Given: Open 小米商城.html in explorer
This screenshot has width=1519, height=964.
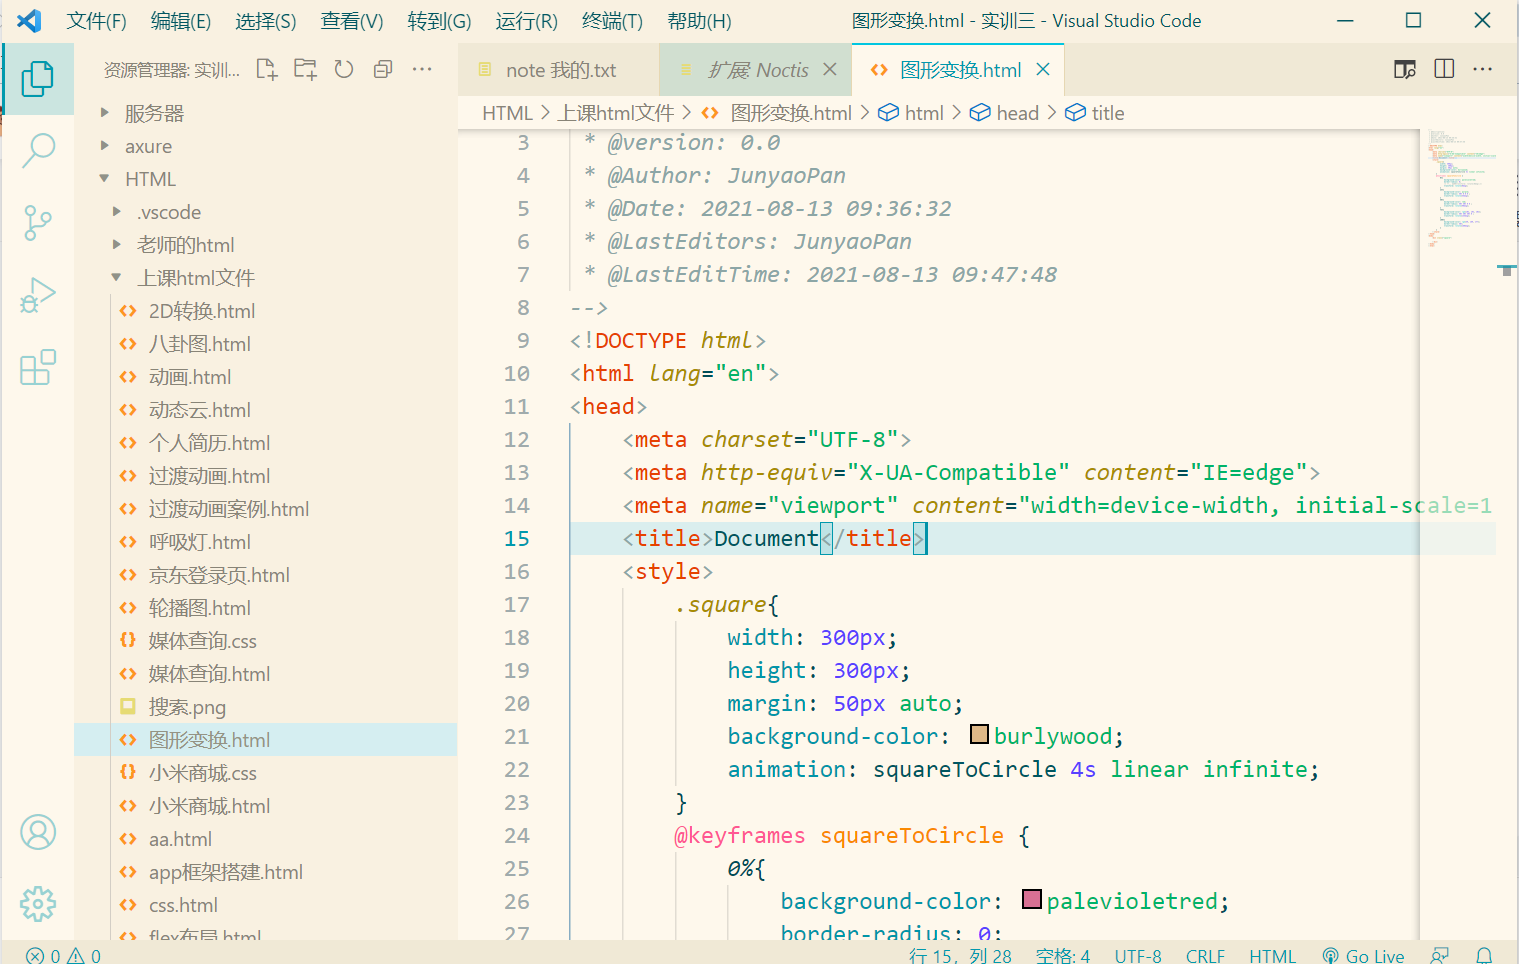Looking at the screenshot, I should [265, 806].
